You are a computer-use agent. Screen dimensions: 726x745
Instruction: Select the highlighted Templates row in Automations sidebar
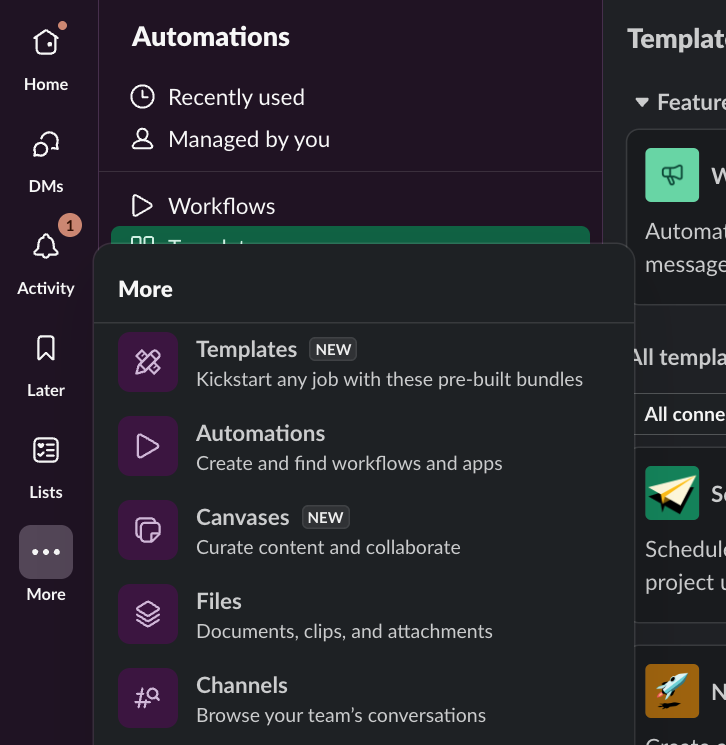tap(350, 236)
